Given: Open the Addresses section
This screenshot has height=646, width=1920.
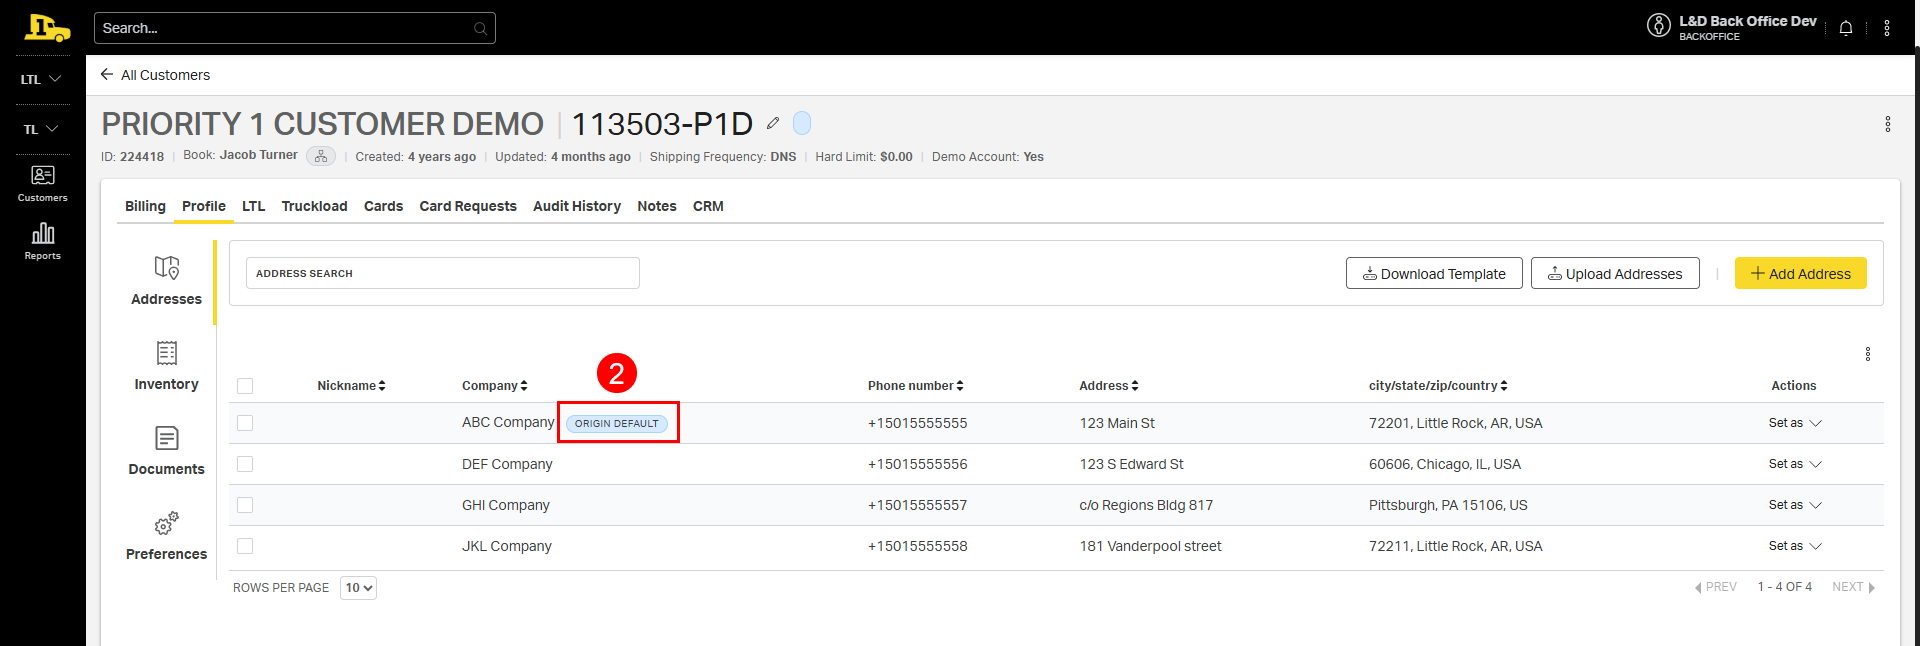Looking at the screenshot, I should (166, 282).
